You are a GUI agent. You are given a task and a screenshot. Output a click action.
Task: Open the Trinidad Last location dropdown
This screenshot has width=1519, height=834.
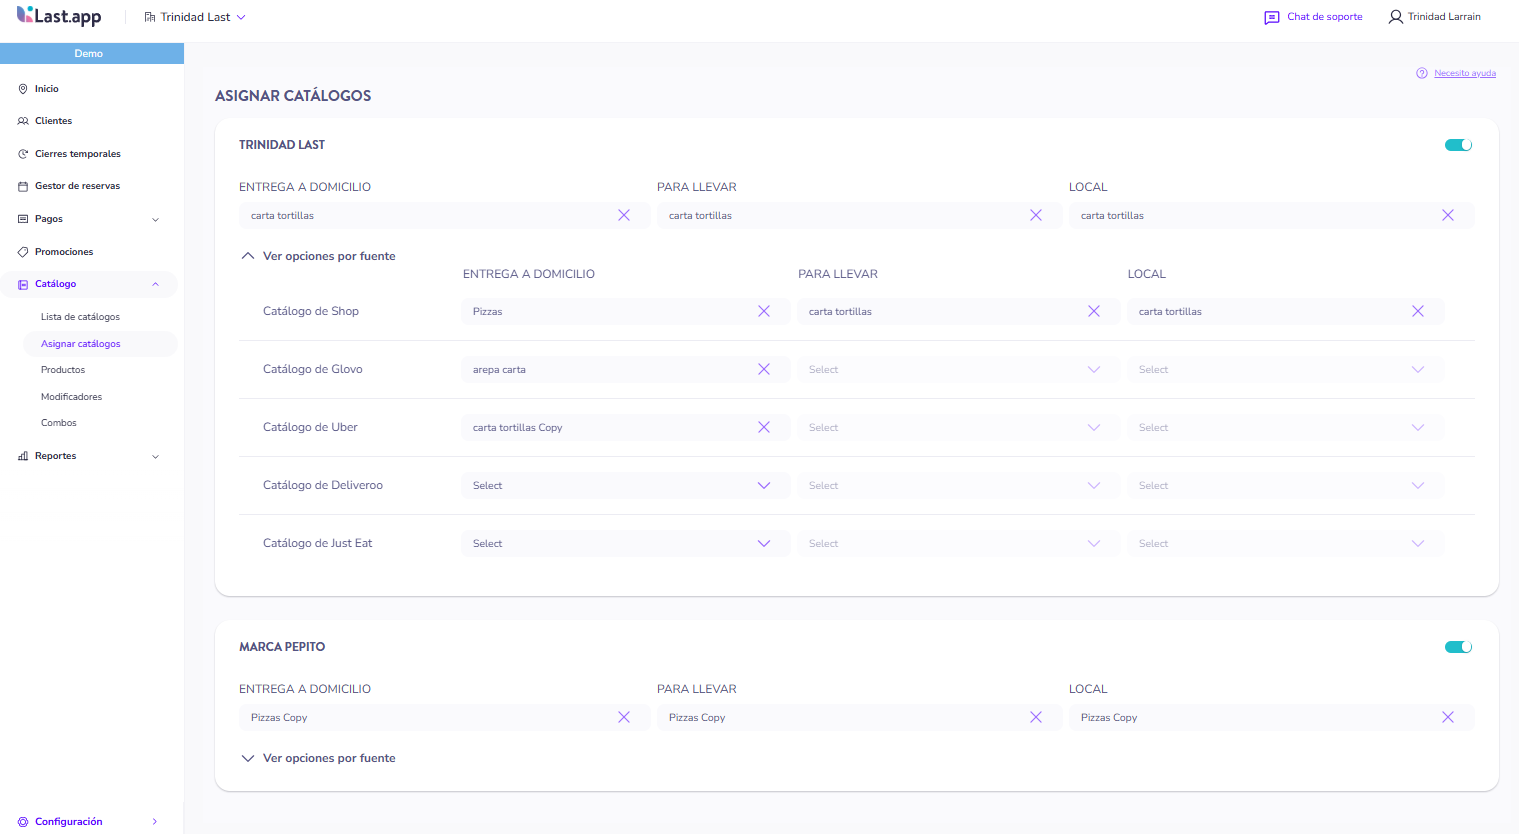click(x=195, y=17)
